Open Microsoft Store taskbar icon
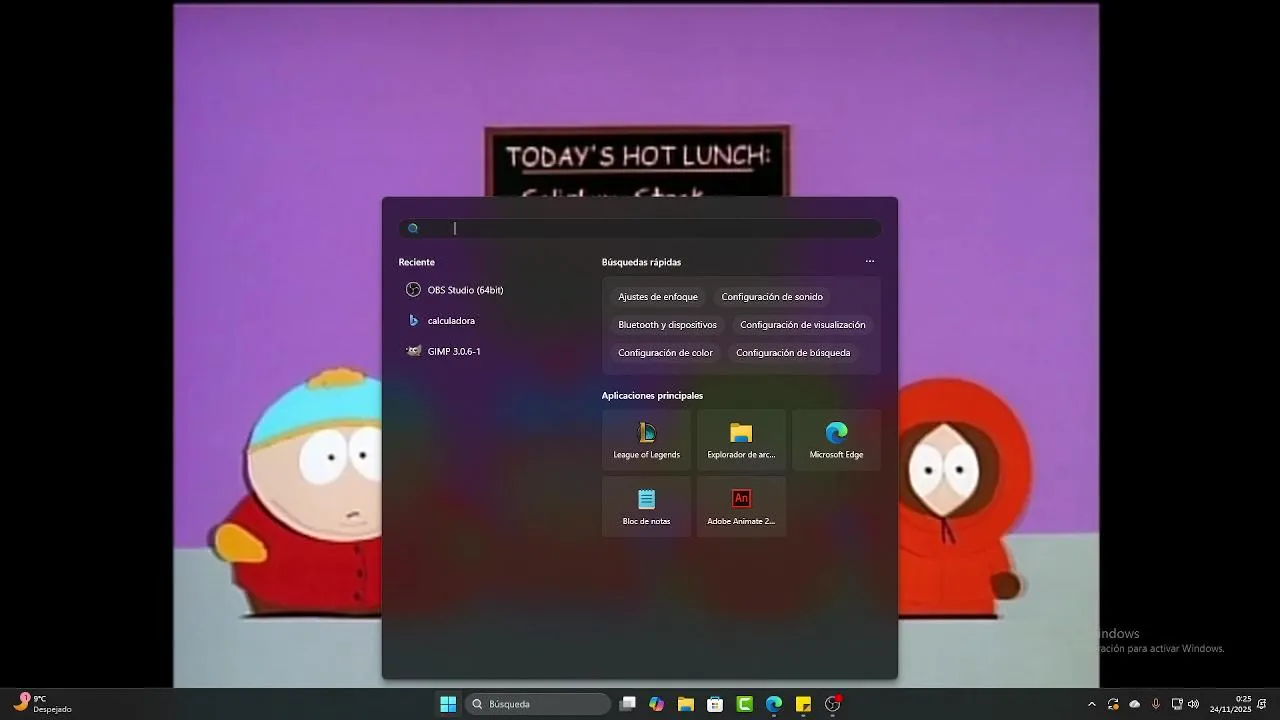 (715, 704)
